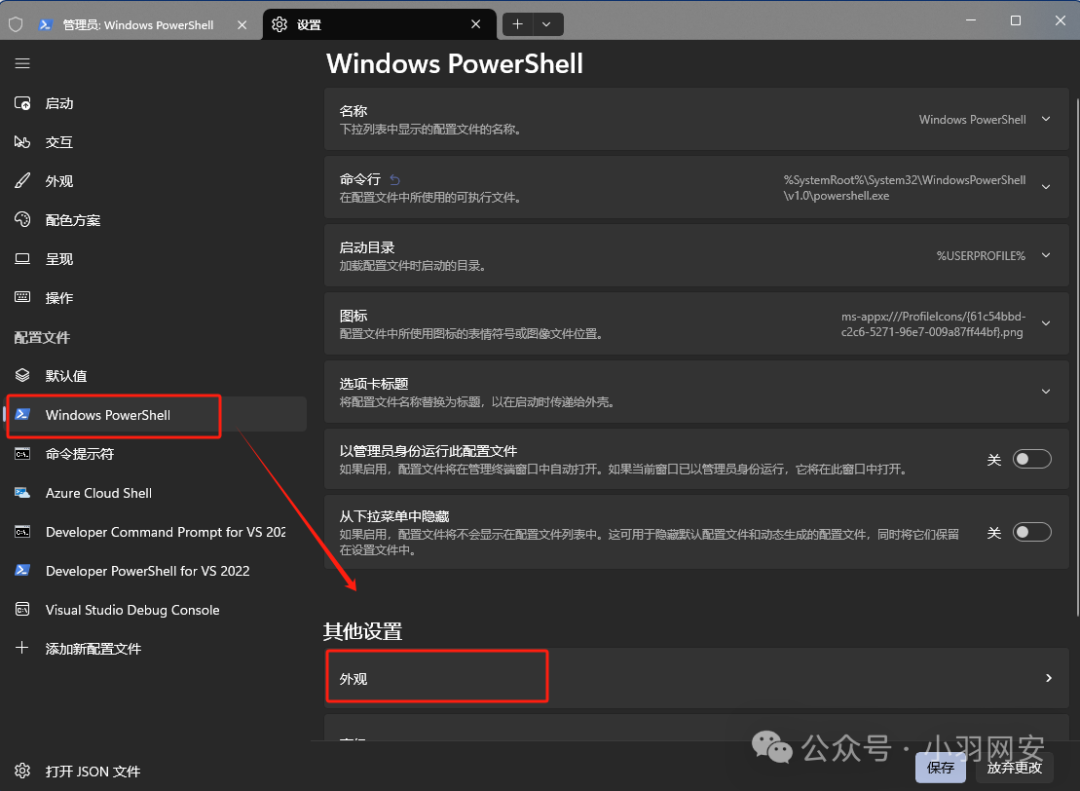
Task: Toggle 从下拉菜单中隐藏 switch
Action: (1032, 532)
